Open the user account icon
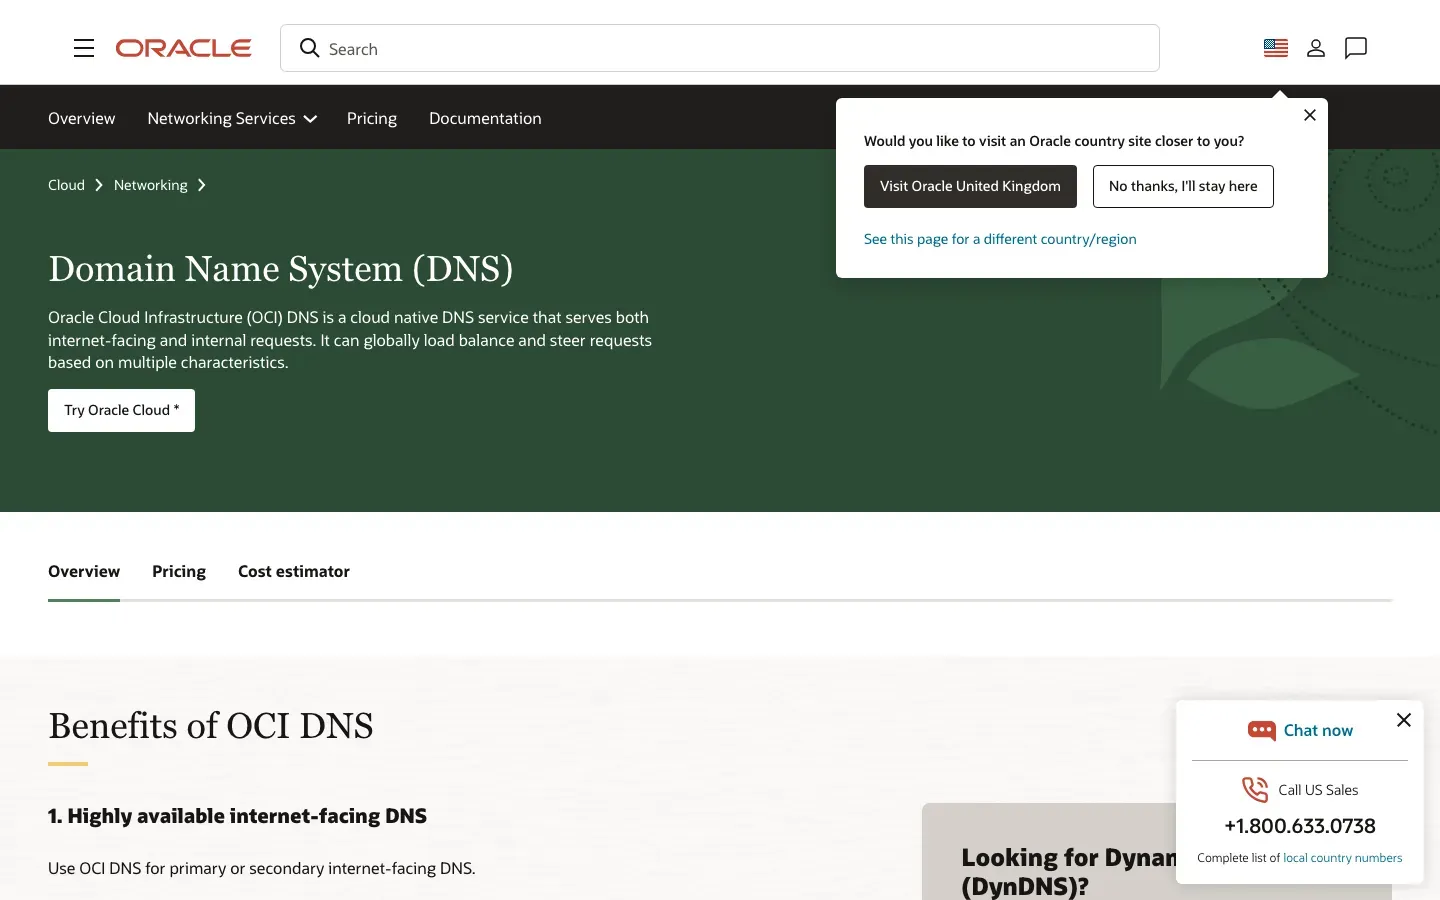 (1316, 48)
